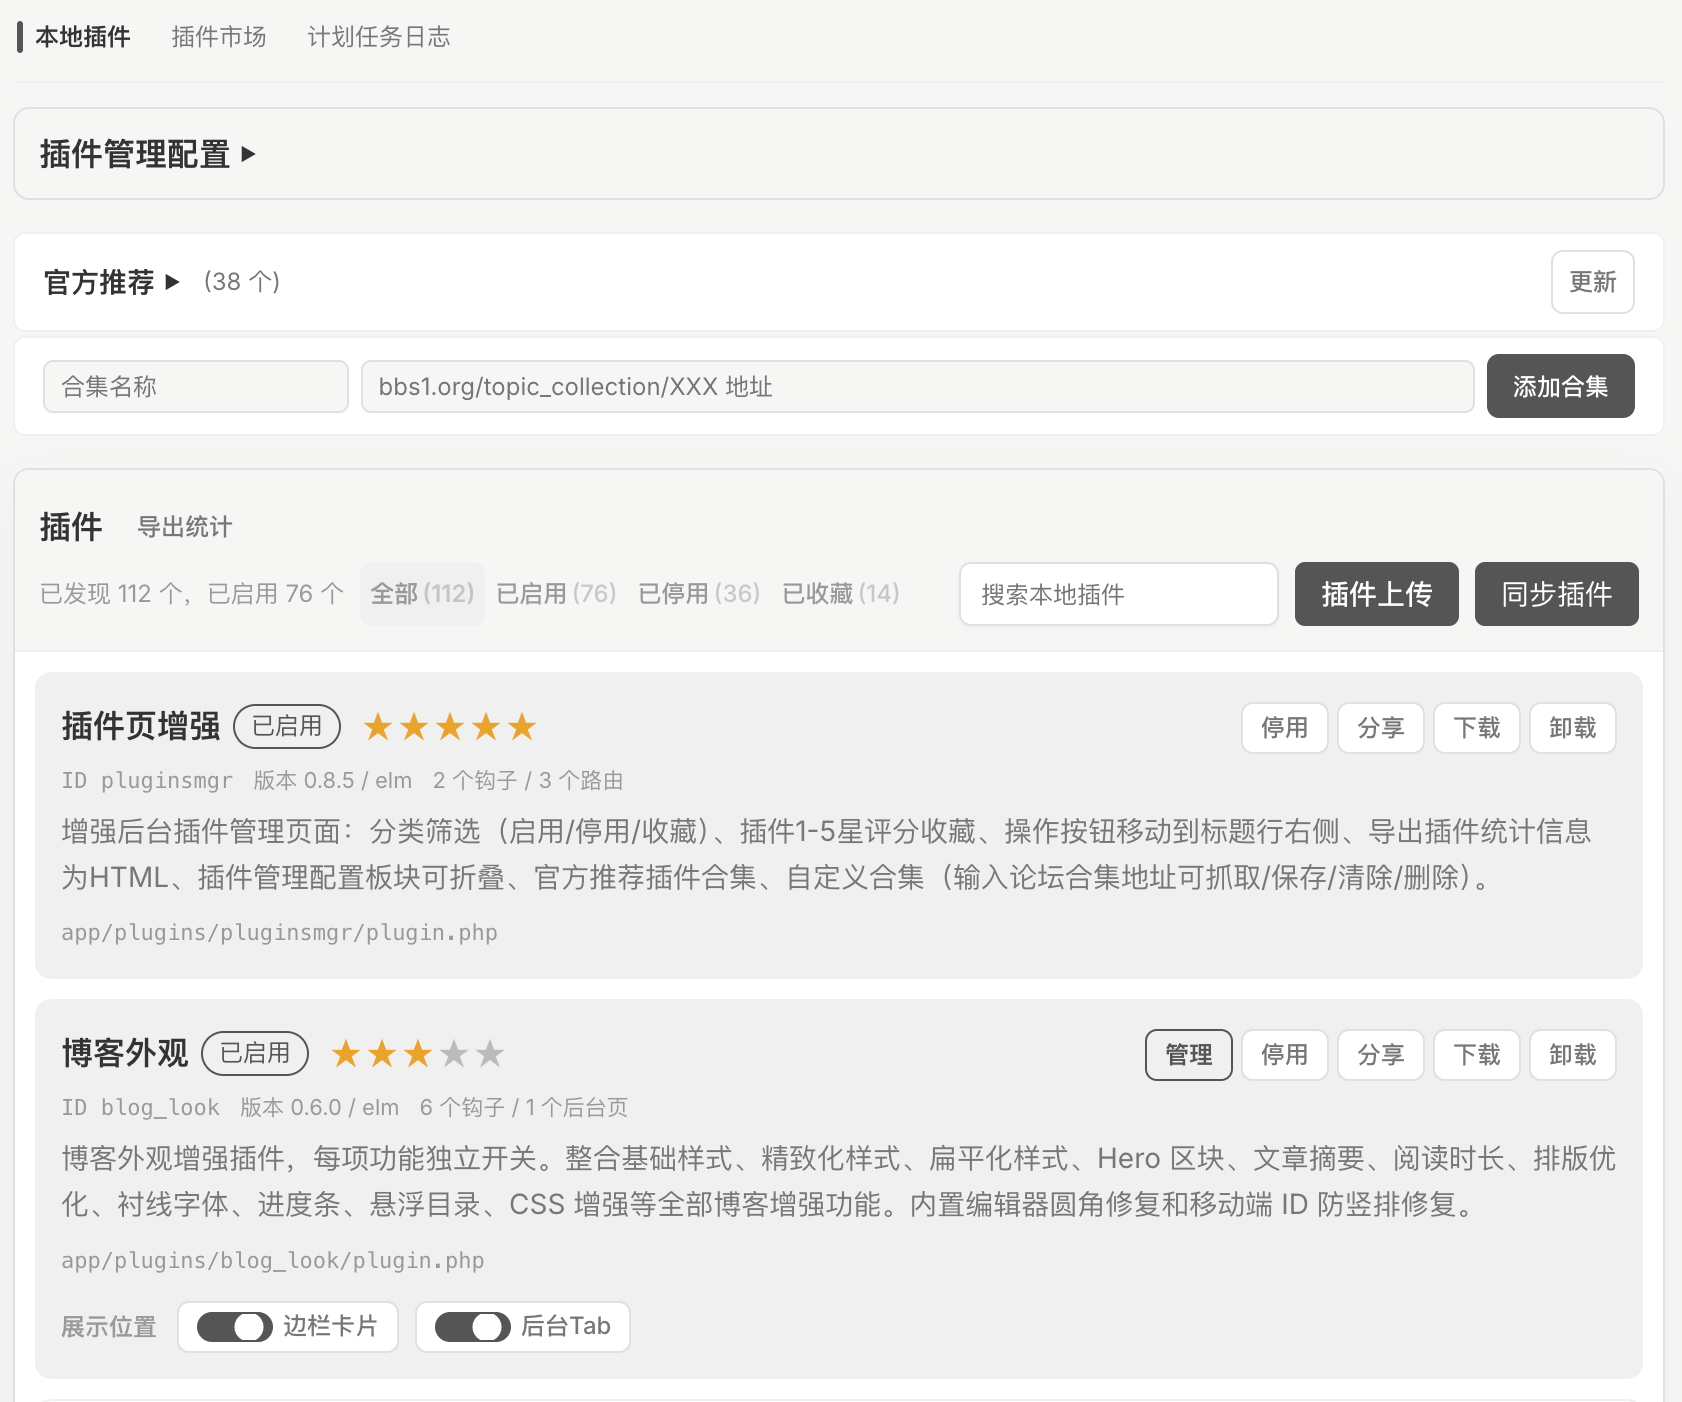This screenshot has width=1682, height=1402.
Task: Focus the collection URL address field
Action: 918,386
